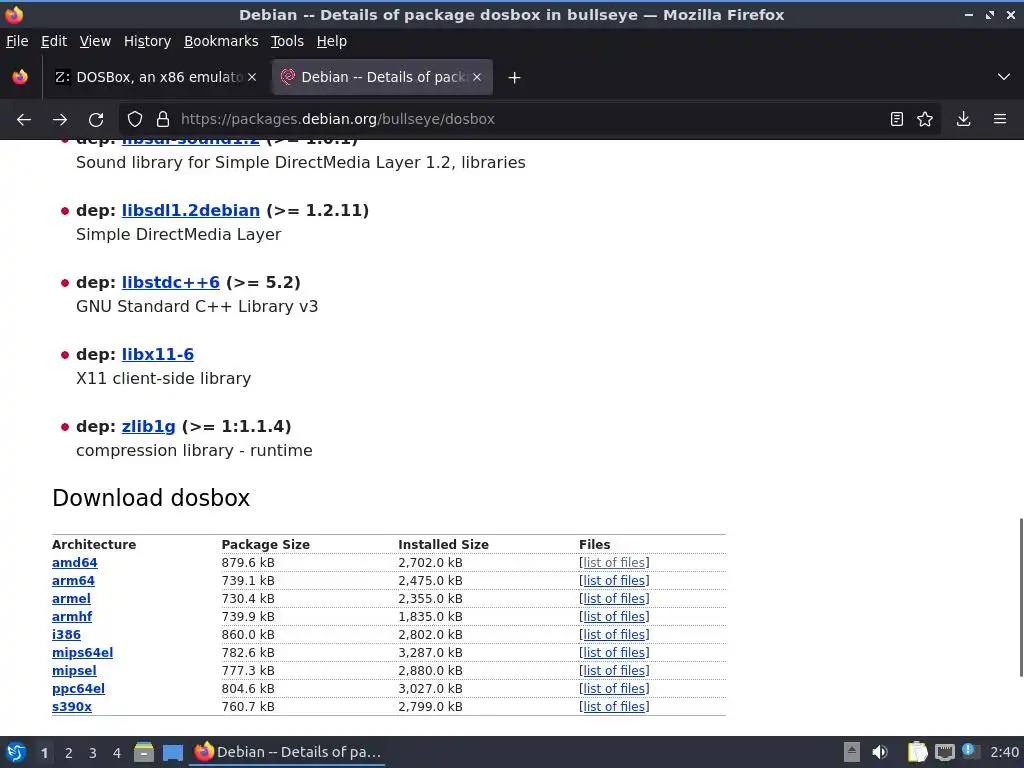Focus Firefox window in taskbar
1024x768 pixels.
click(287, 752)
